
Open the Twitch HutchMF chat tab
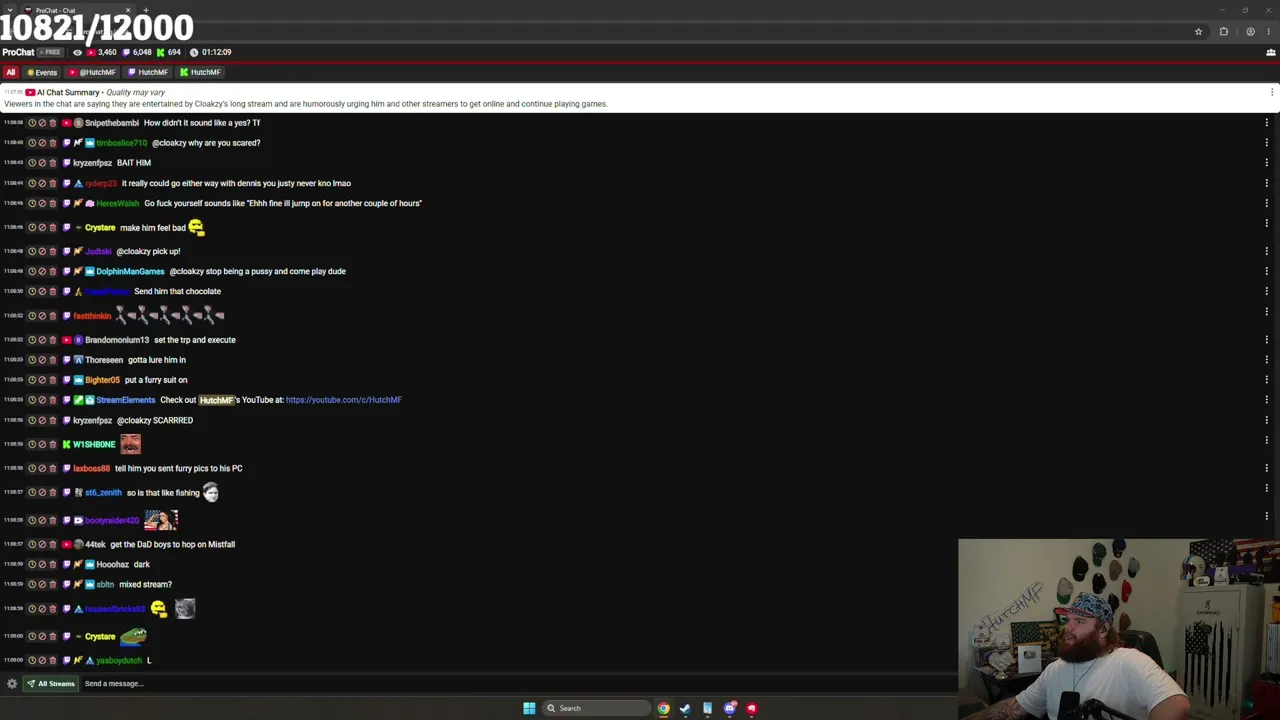[147, 72]
